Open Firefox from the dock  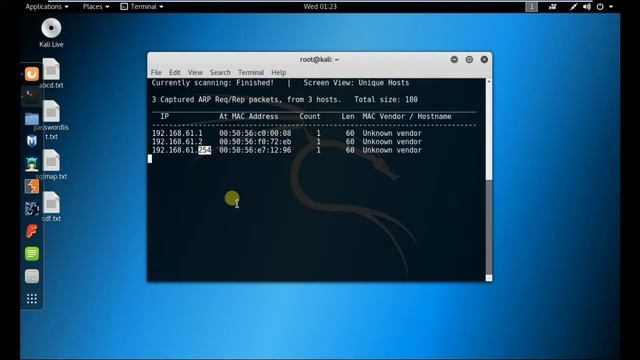click(x=32, y=74)
